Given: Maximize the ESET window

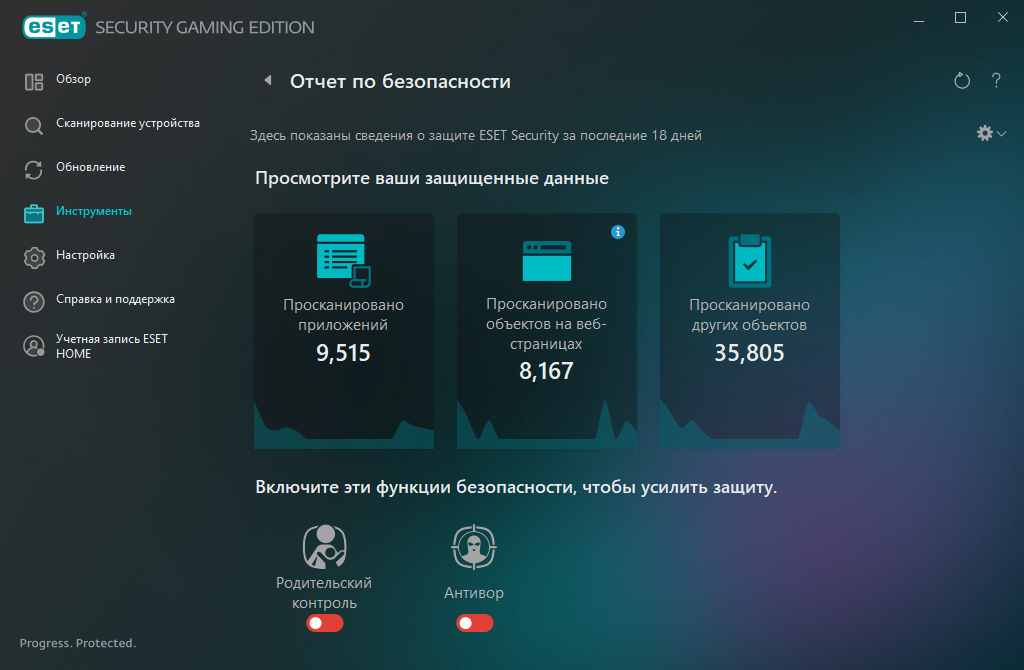Looking at the screenshot, I should tap(960, 18).
